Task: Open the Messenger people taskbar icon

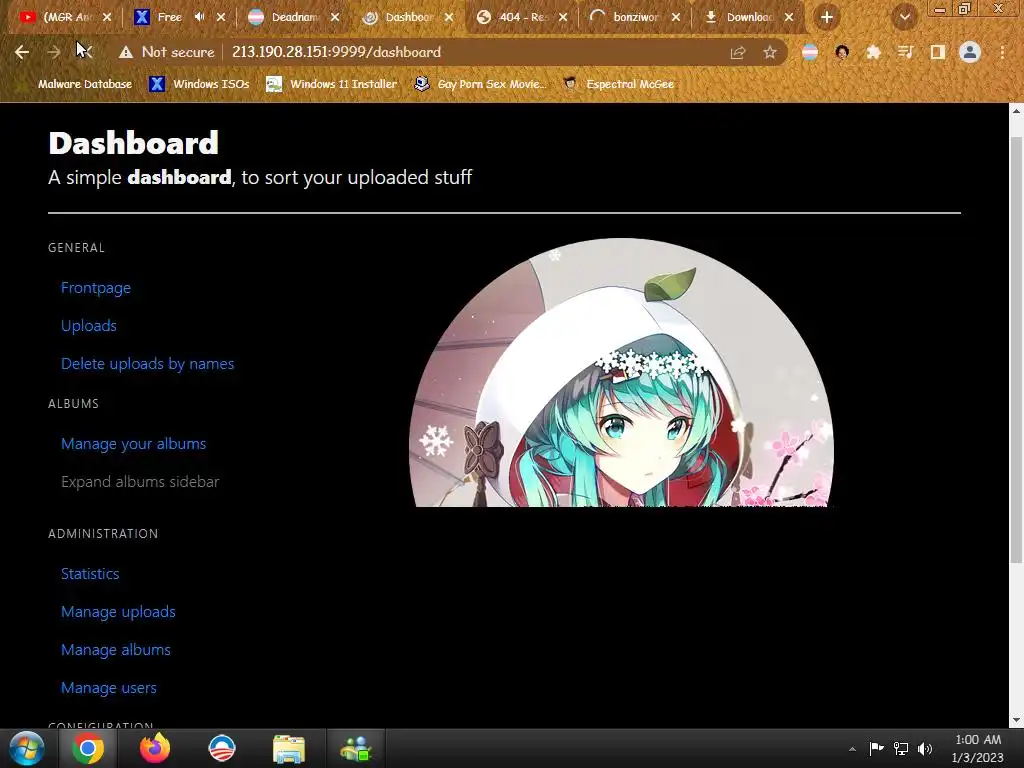Action: pyautogui.click(x=356, y=749)
